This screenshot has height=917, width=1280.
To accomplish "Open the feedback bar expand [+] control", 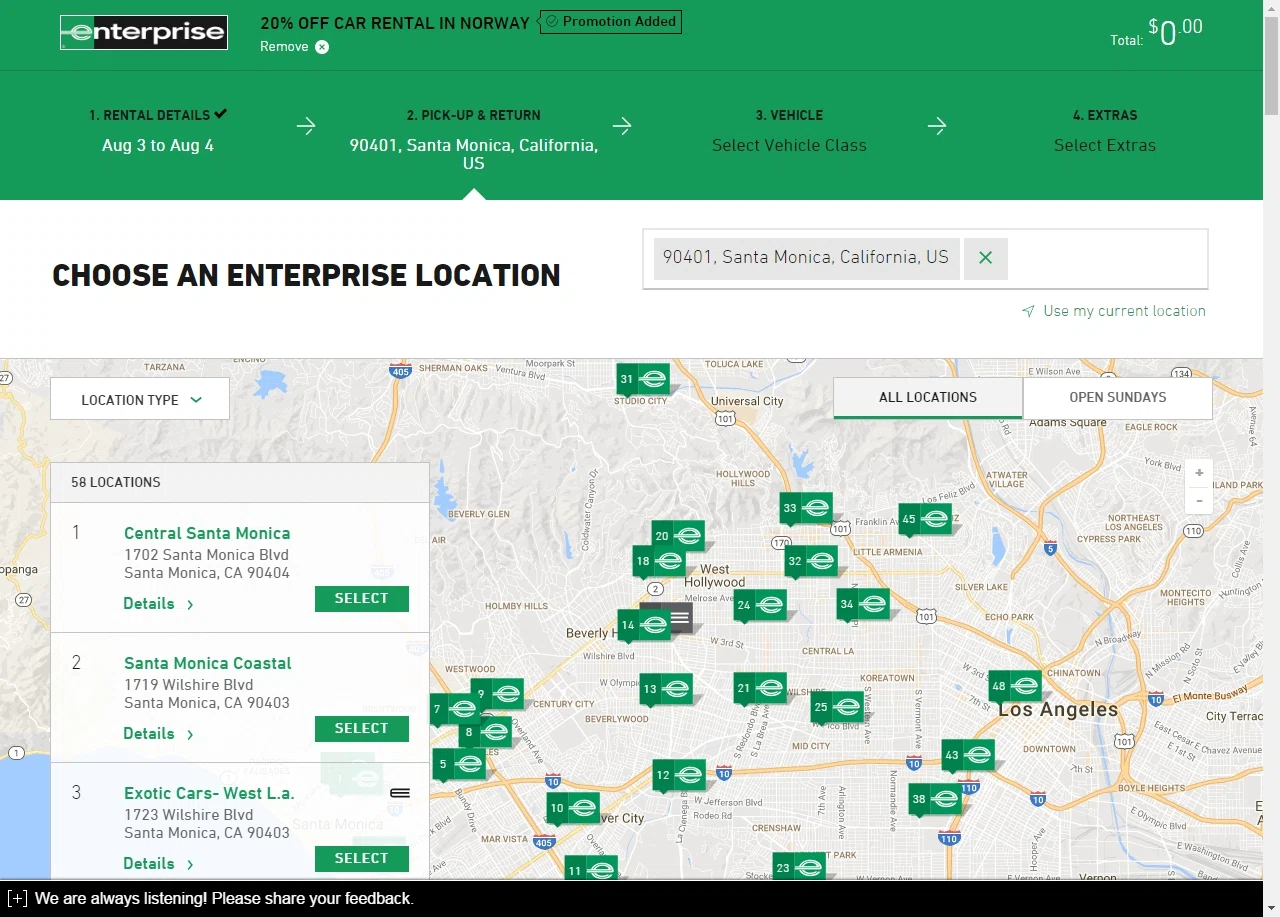I will [x=17, y=898].
